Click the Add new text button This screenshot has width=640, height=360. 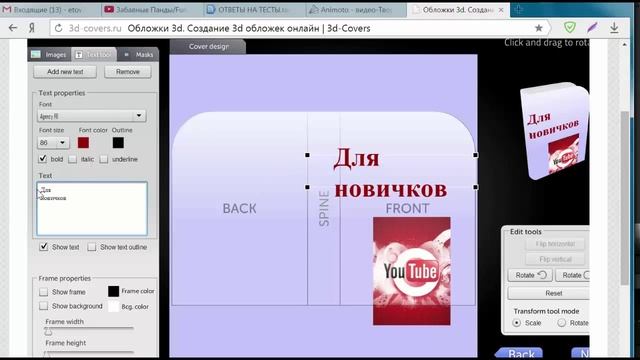coord(65,72)
